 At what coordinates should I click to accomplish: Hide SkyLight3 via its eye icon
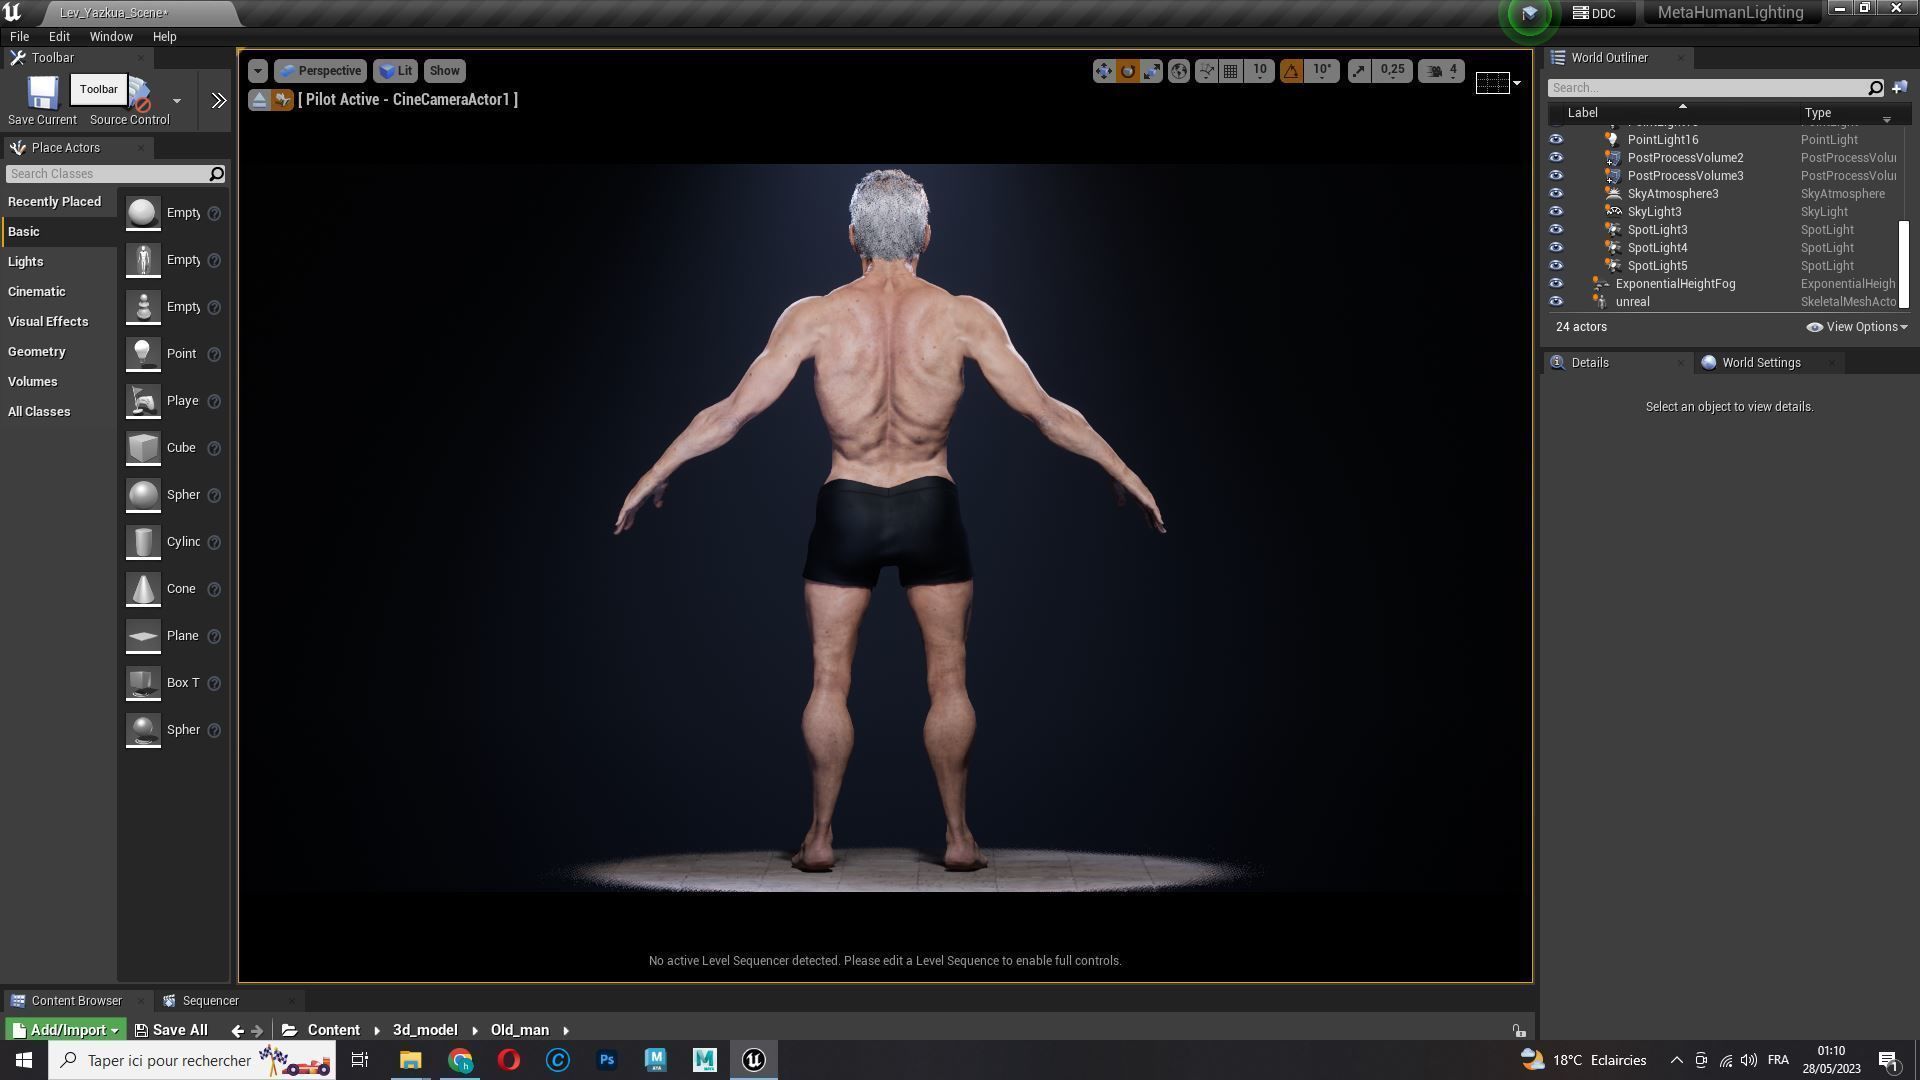coord(1556,212)
